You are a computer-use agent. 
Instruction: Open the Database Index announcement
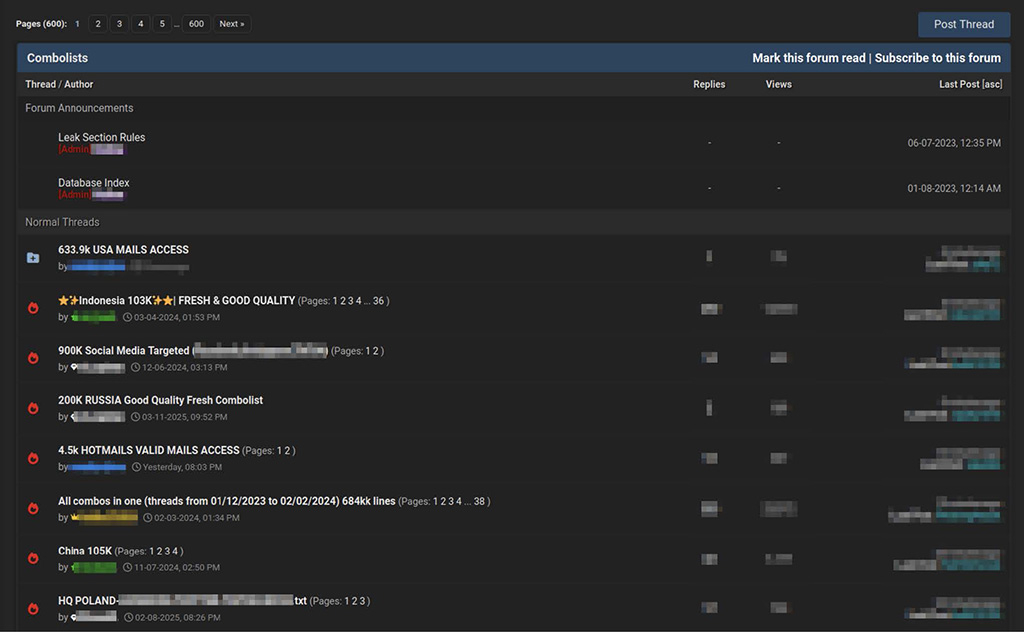pyautogui.click(x=93, y=183)
